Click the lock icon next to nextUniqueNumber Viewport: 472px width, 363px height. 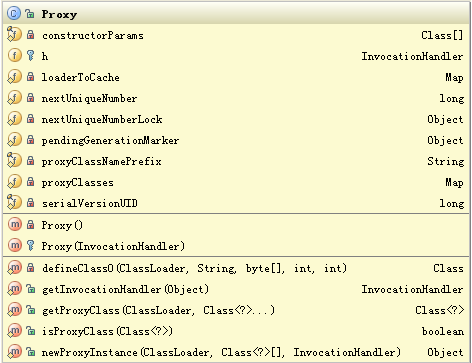point(30,98)
